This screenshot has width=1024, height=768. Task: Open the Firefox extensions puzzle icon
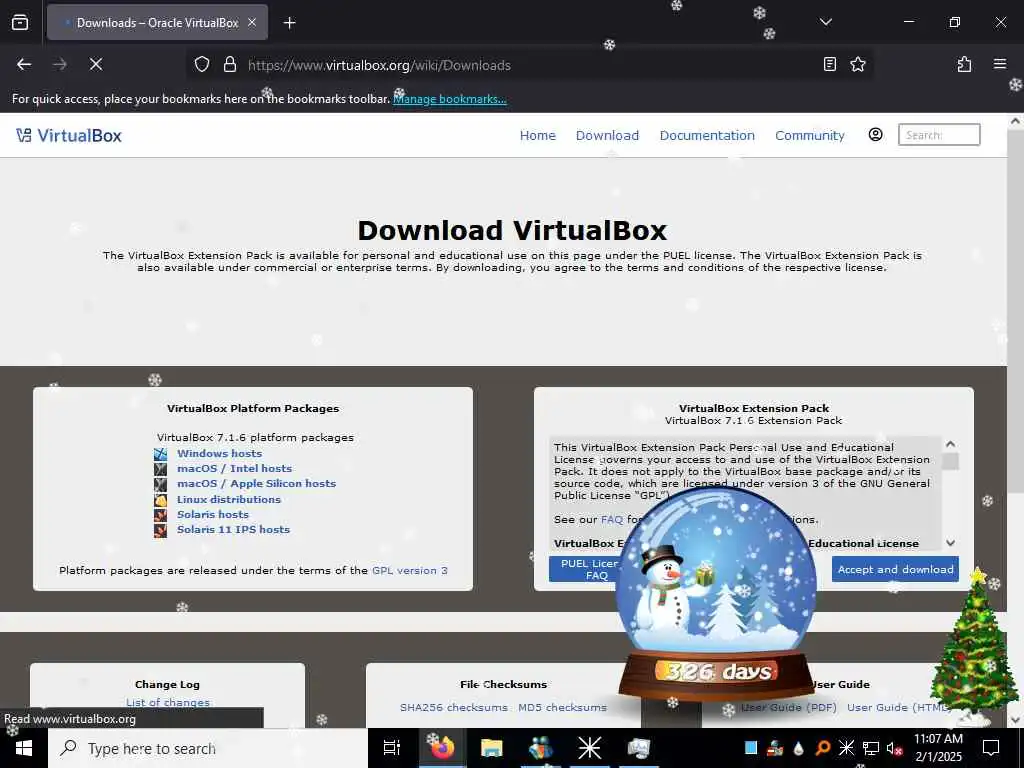(964, 64)
